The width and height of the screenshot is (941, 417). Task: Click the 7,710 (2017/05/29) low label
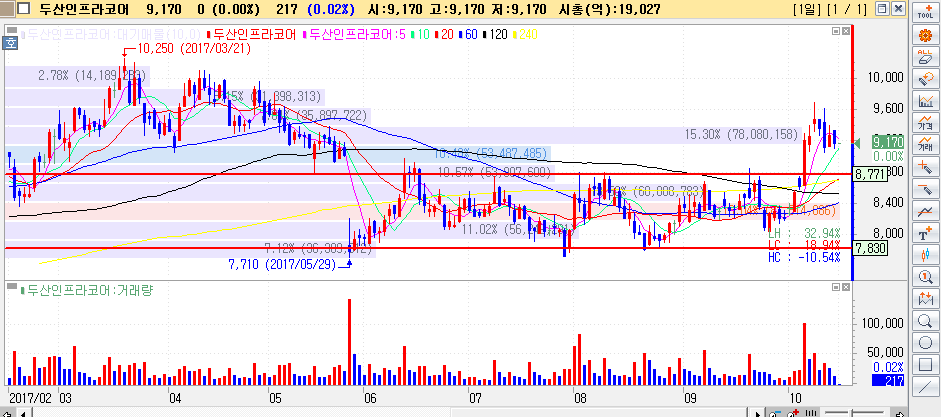[282, 265]
